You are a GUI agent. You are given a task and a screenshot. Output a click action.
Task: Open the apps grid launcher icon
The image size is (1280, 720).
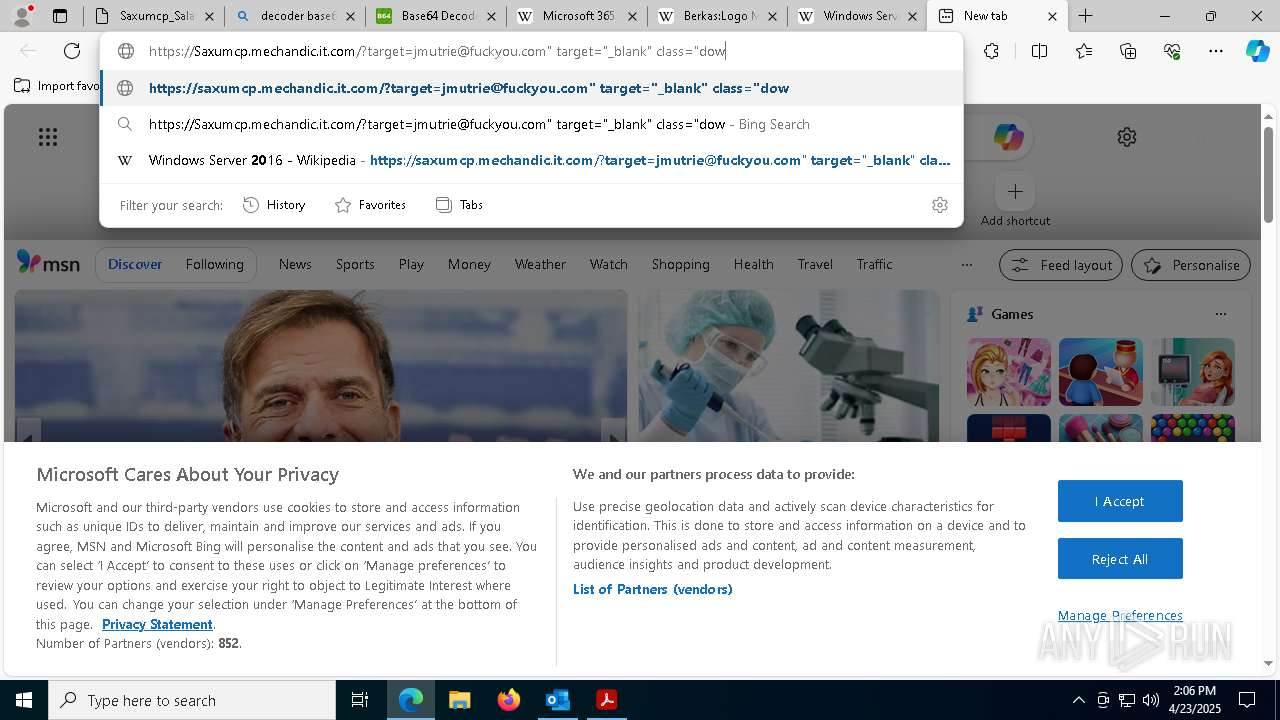[48, 137]
